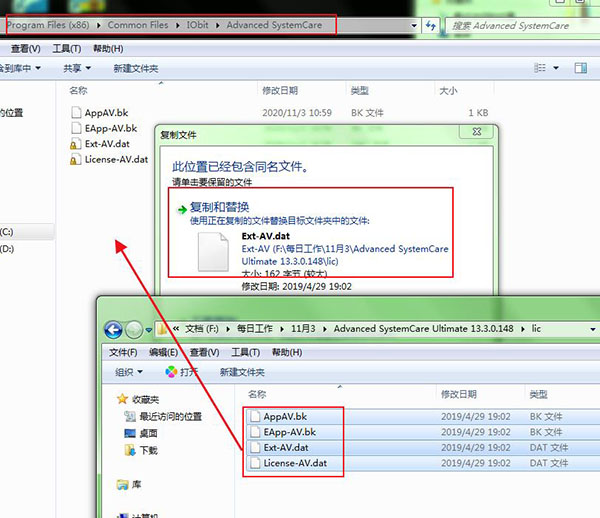Select 收藏夹 star item in sidebar
Image resolution: width=600 pixels, height=518 pixels.
pos(138,399)
